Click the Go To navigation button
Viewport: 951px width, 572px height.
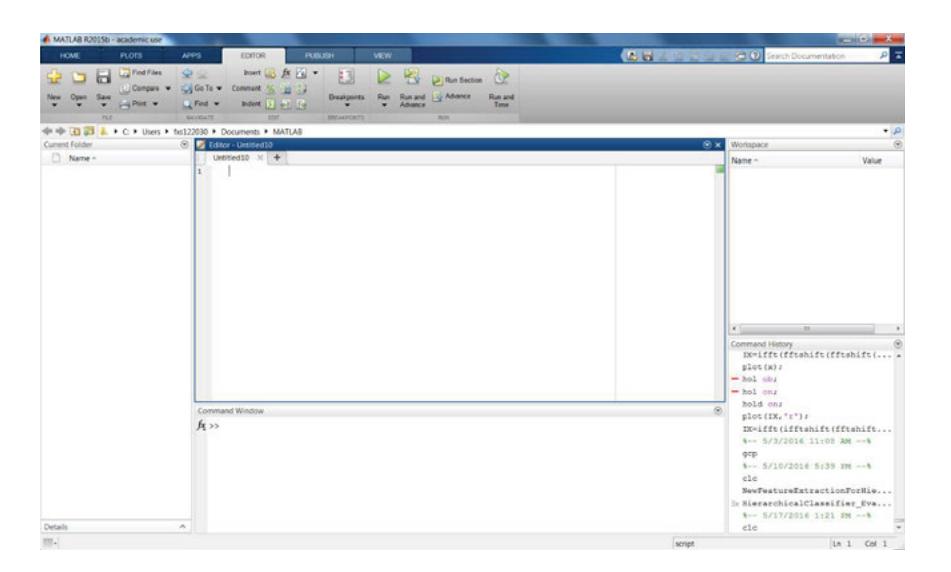202,88
